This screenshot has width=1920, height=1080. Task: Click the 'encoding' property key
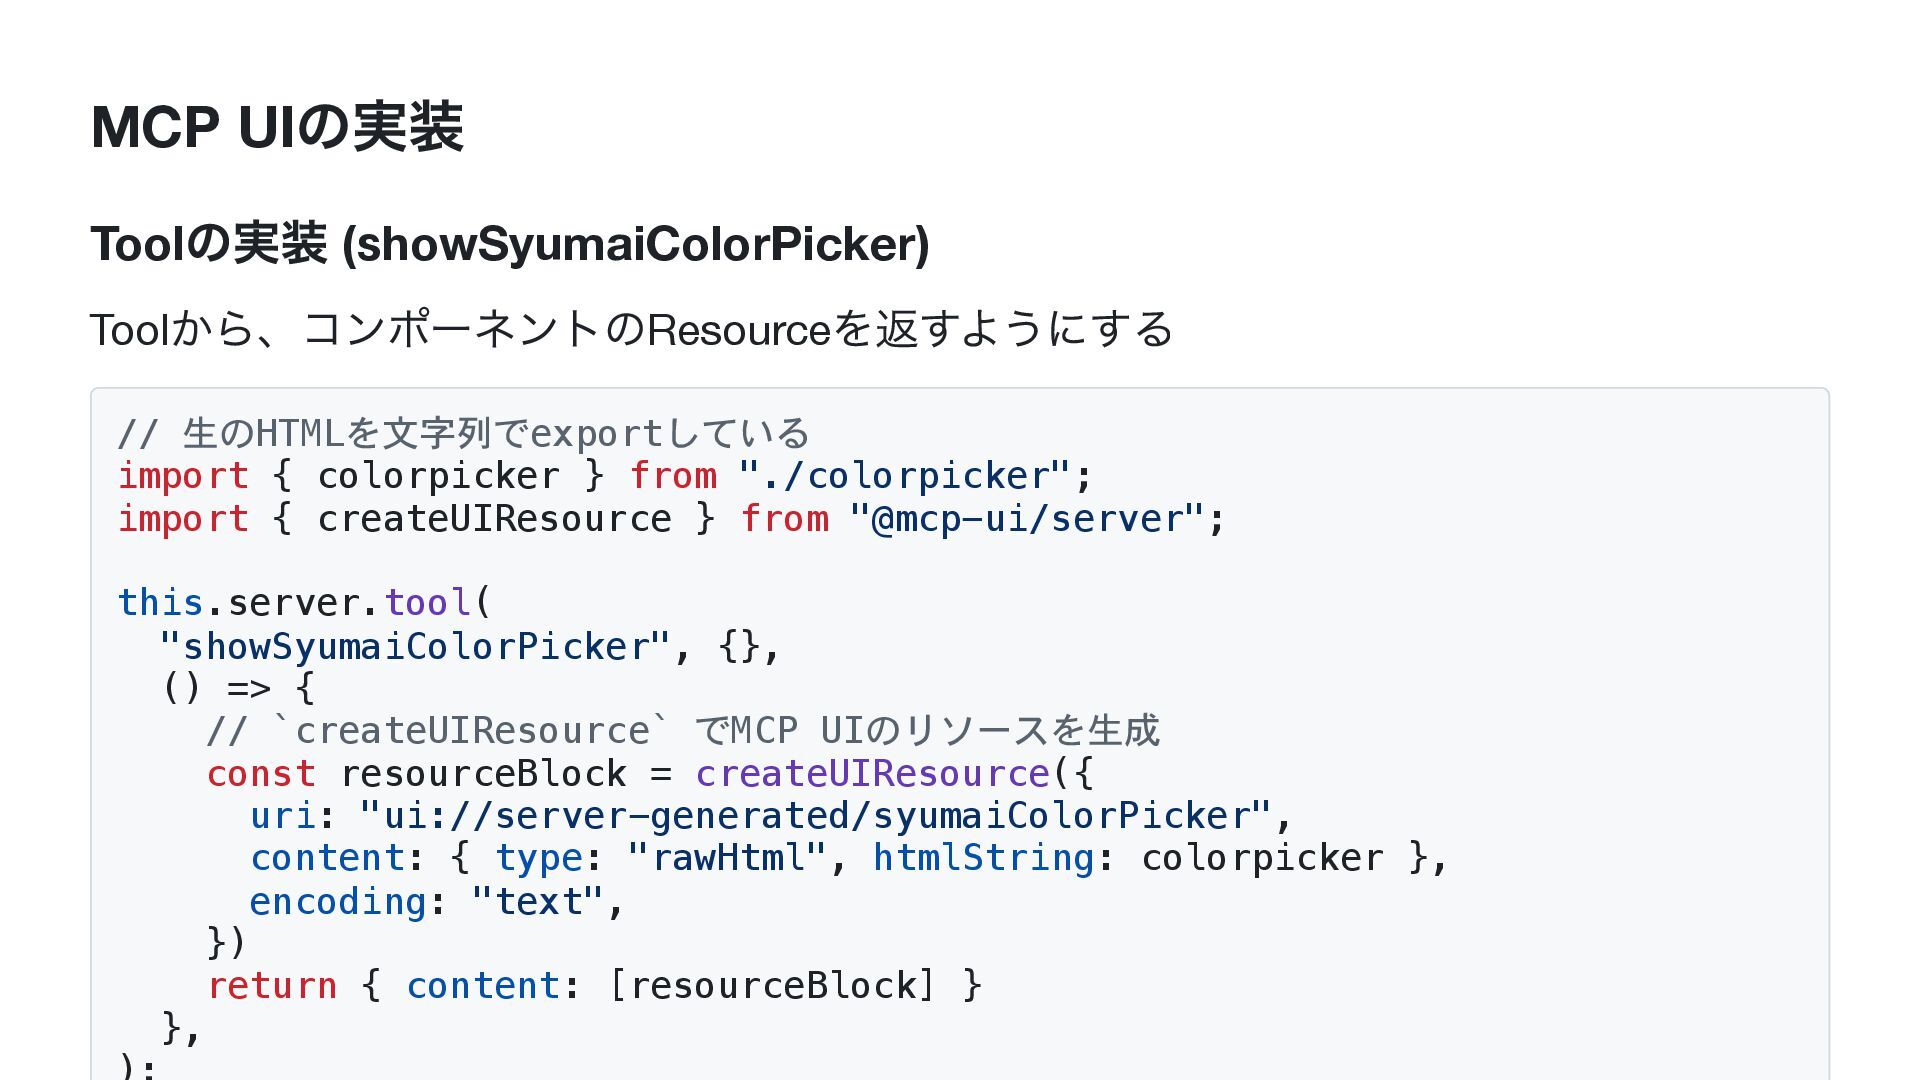pyautogui.click(x=339, y=902)
